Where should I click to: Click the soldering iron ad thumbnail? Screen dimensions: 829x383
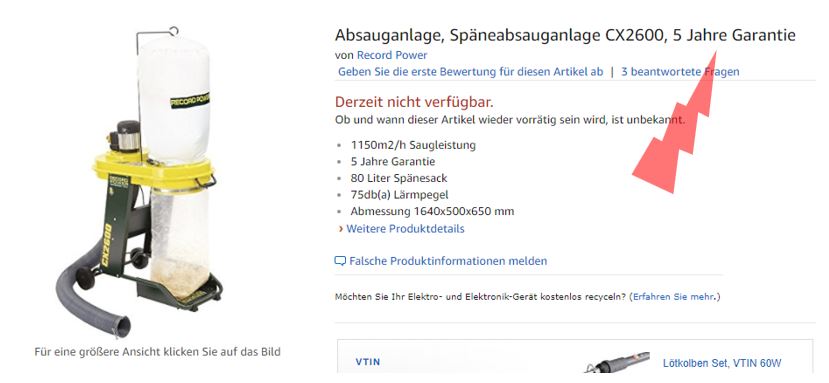tap(617, 362)
